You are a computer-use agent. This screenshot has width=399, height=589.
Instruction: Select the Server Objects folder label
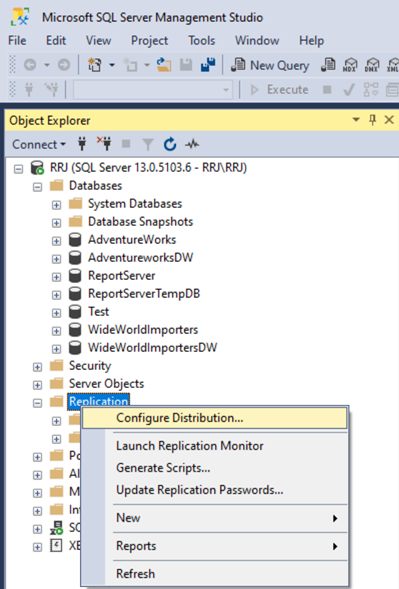(106, 384)
